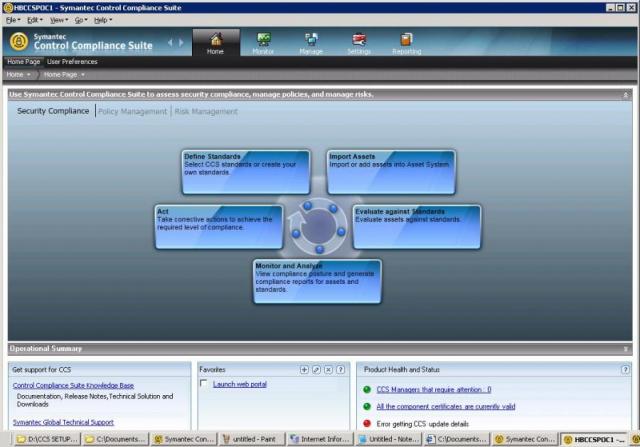
Task: Open the View menu
Action: (59, 20)
